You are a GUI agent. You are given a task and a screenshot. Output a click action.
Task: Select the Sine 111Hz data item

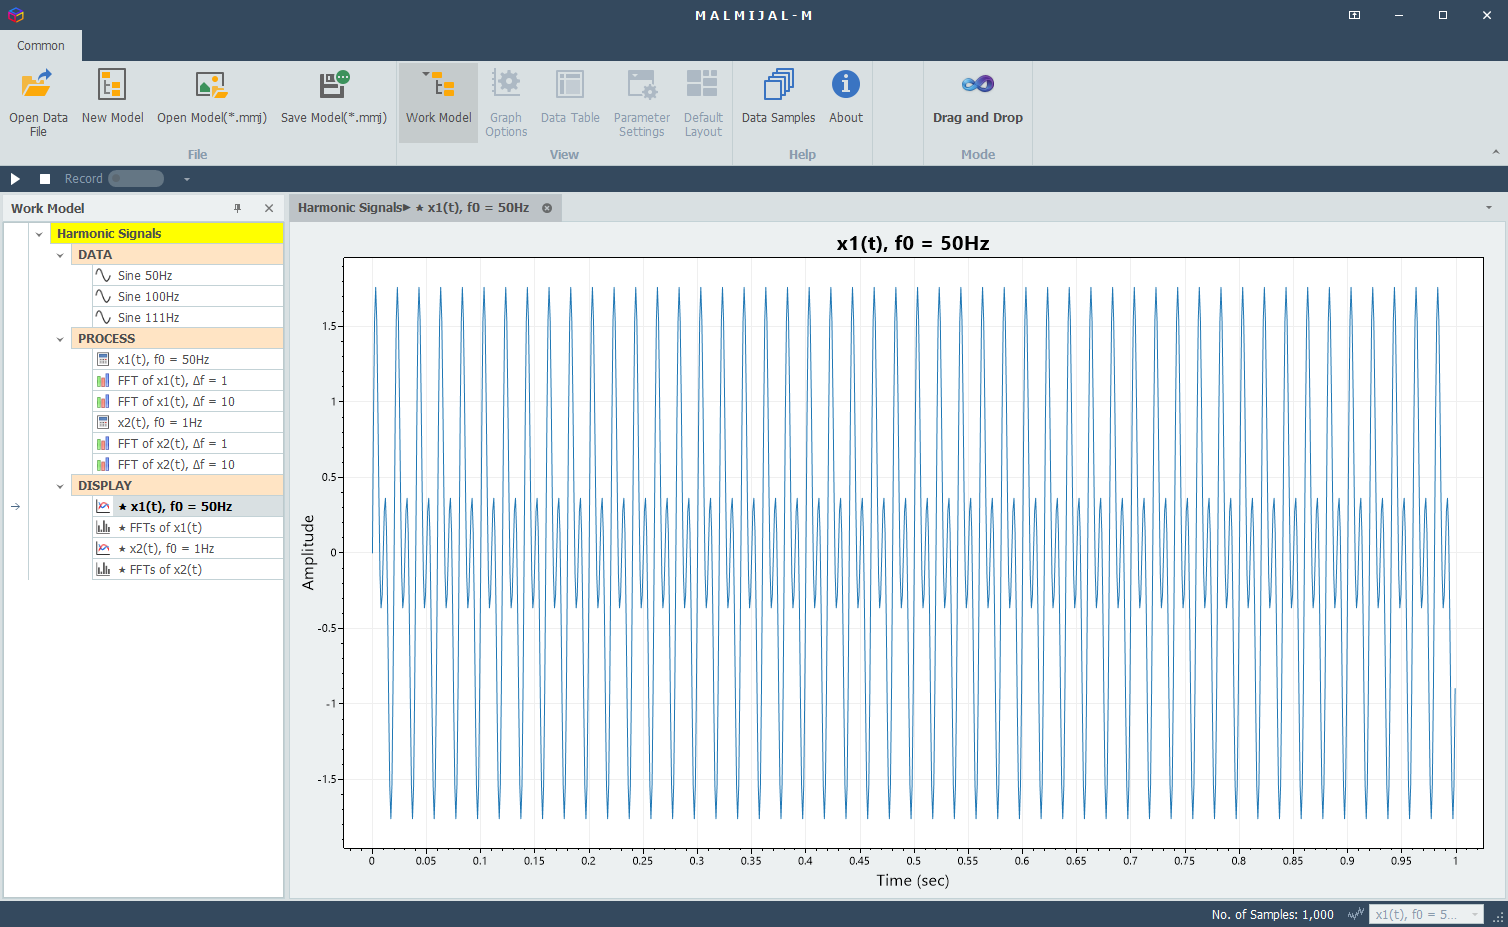point(188,318)
